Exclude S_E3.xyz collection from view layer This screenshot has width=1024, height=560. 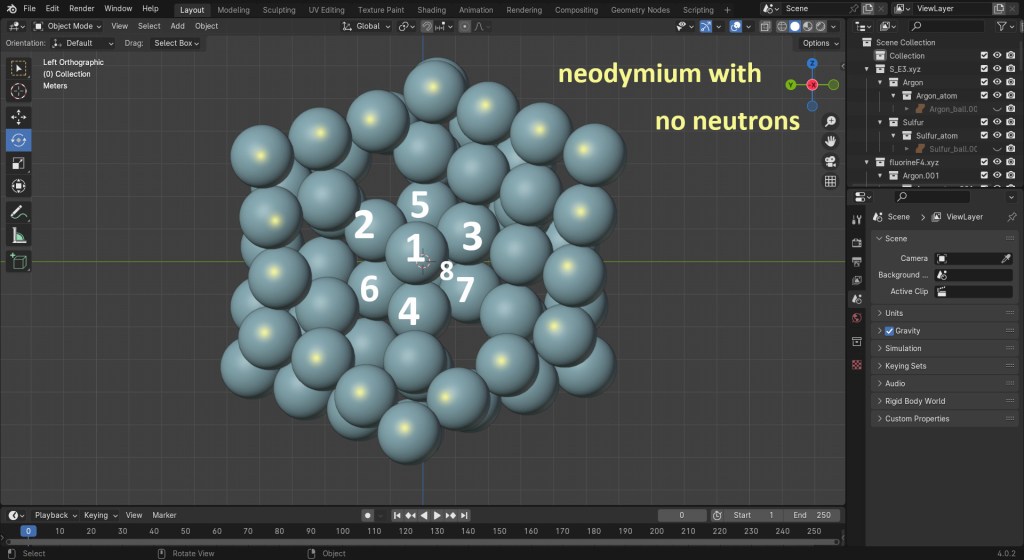pos(984,69)
